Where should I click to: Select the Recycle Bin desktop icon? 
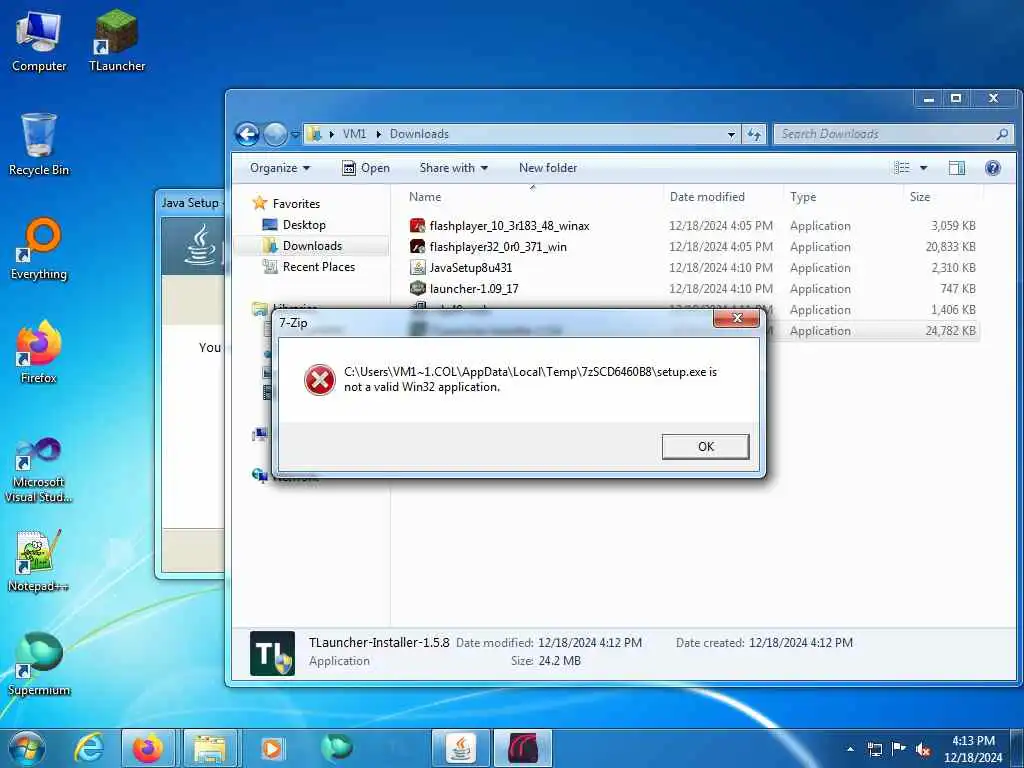[x=39, y=145]
